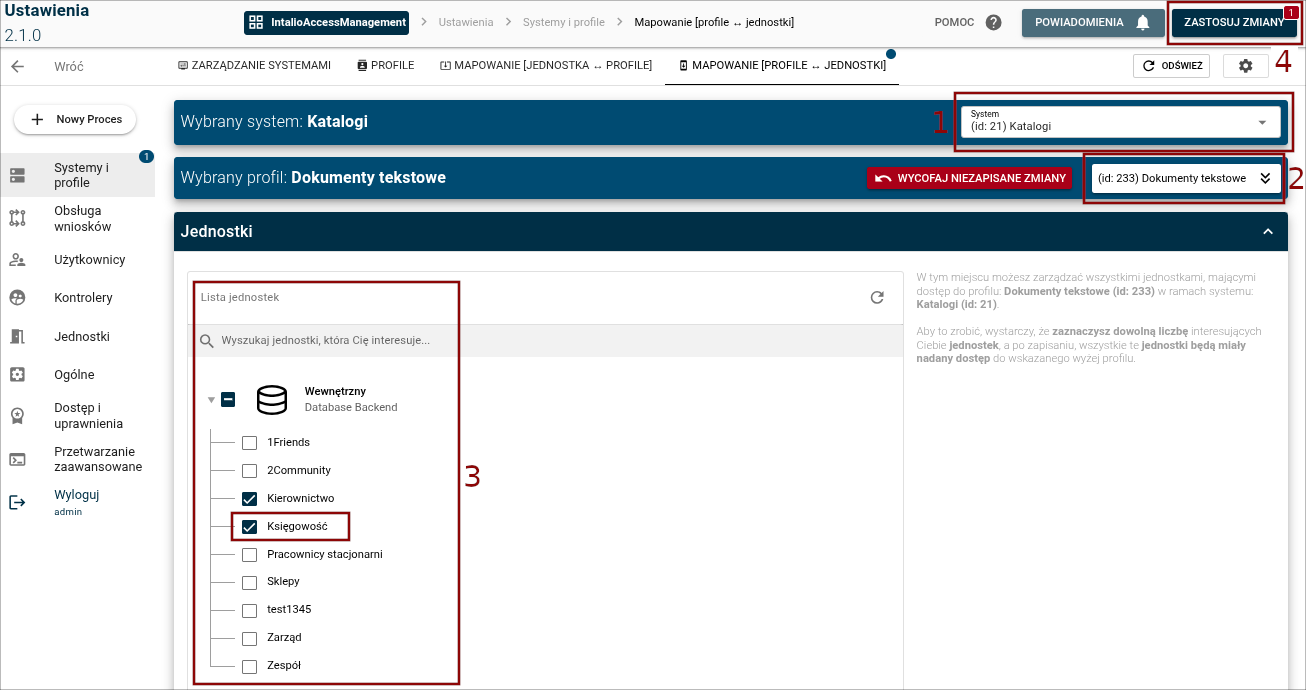Image resolution: width=1306 pixels, height=690 pixels.
Task: Click the Wewnętrzny database icon
Action: tap(272, 400)
